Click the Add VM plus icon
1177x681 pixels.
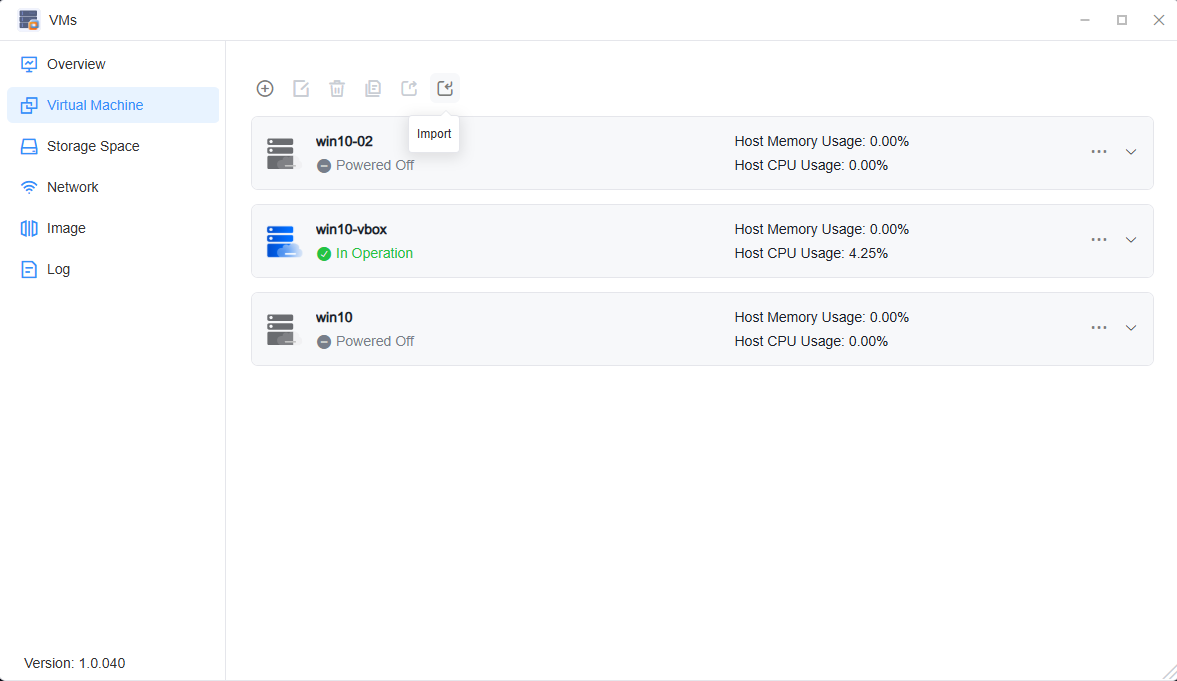click(265, 88)
